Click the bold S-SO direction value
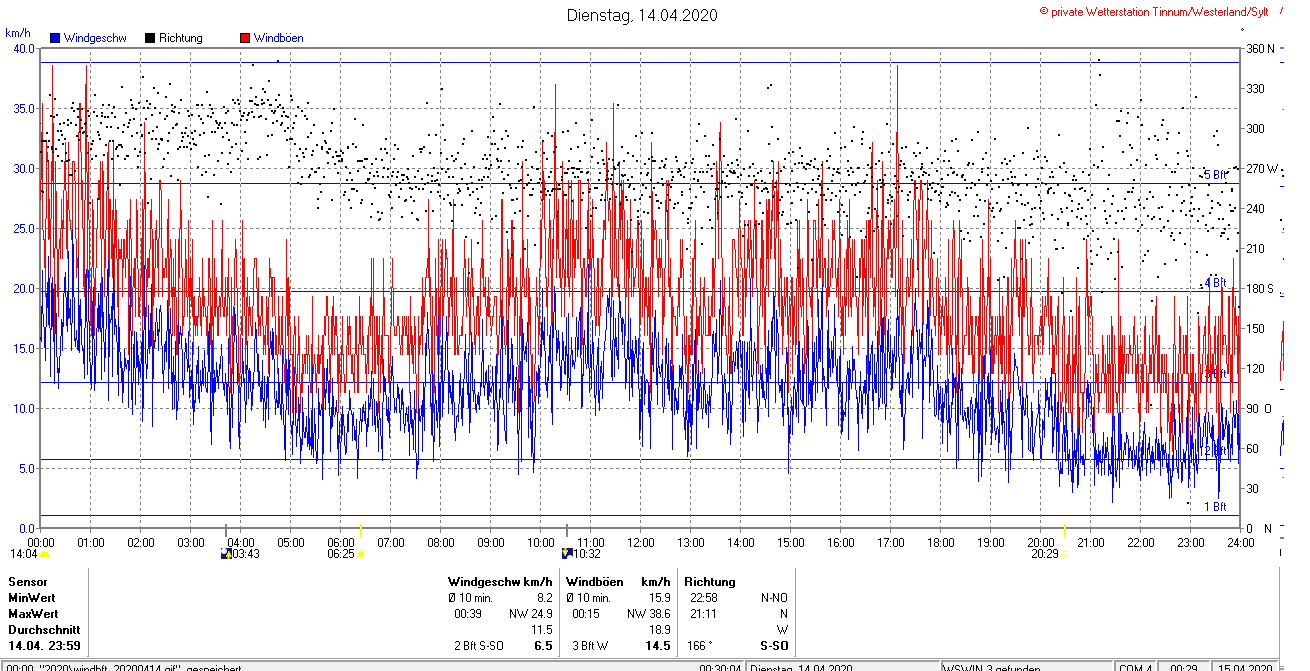The image size is (1310, 671). pos(772,646)
